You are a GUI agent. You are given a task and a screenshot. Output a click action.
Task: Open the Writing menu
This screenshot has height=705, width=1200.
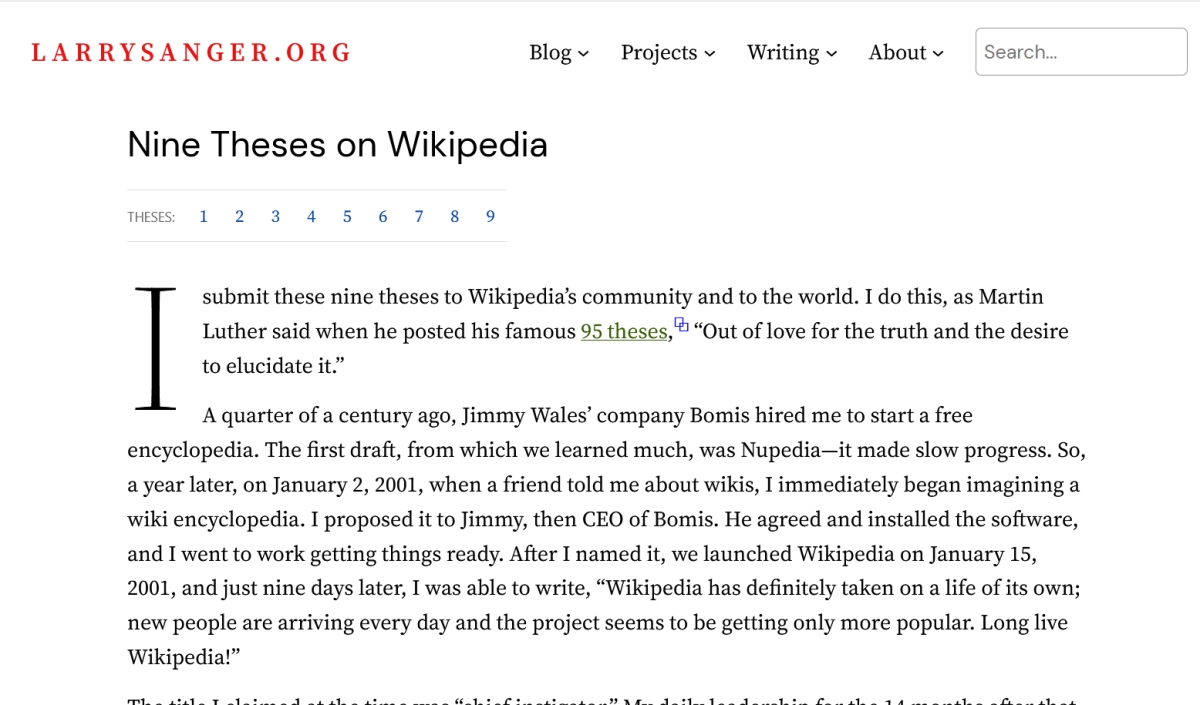pyautogui.click(x=783, y=53)
